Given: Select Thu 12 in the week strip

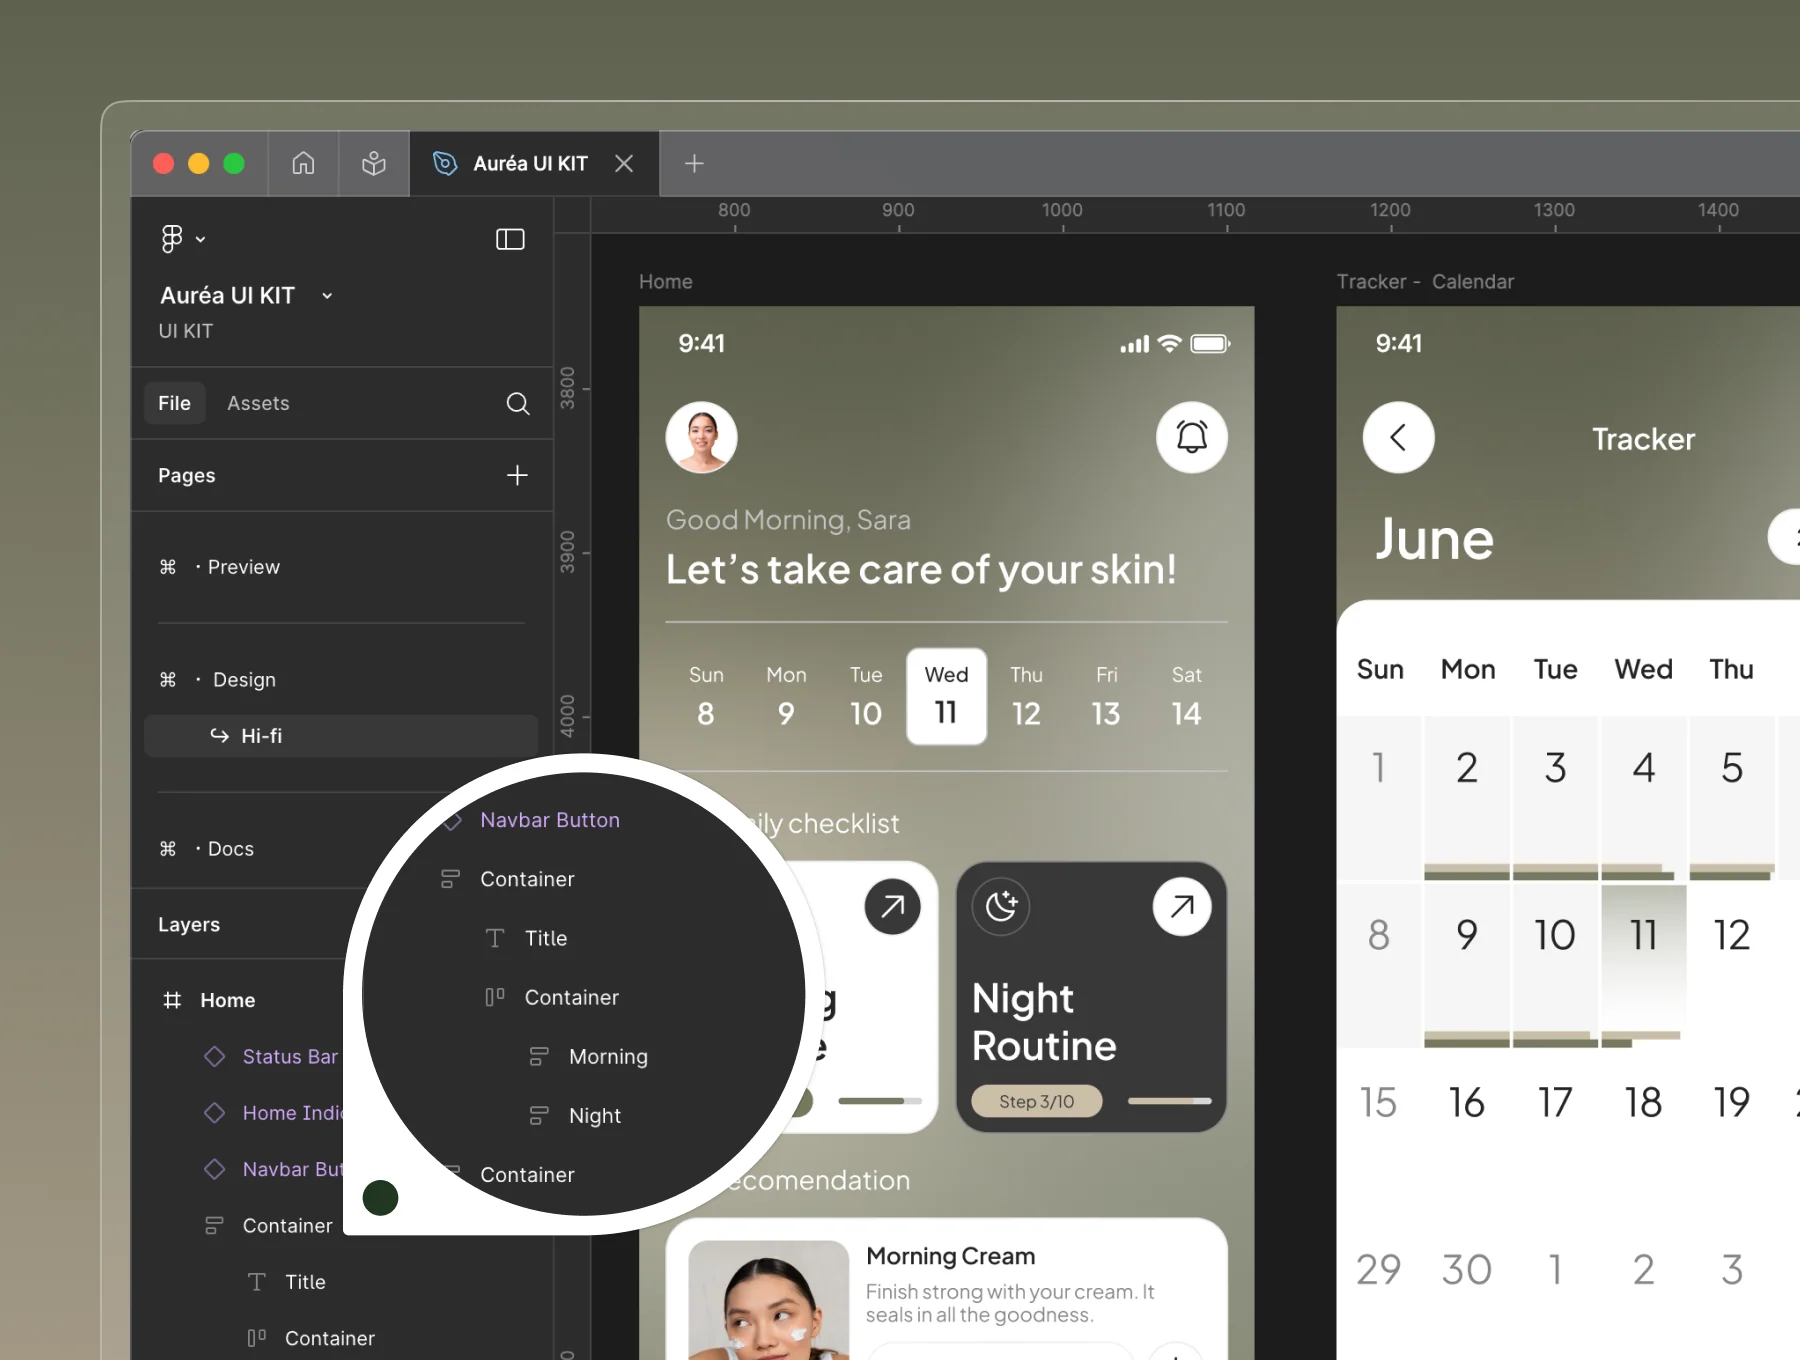Looking at the screenshot, I should (1026, 697).
